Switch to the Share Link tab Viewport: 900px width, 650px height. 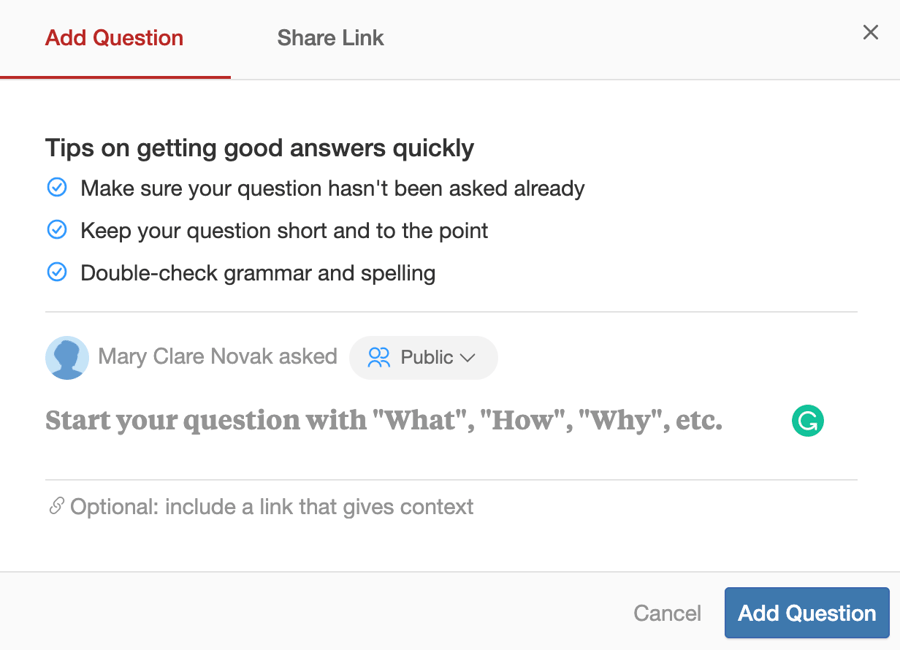pos(330,38)
